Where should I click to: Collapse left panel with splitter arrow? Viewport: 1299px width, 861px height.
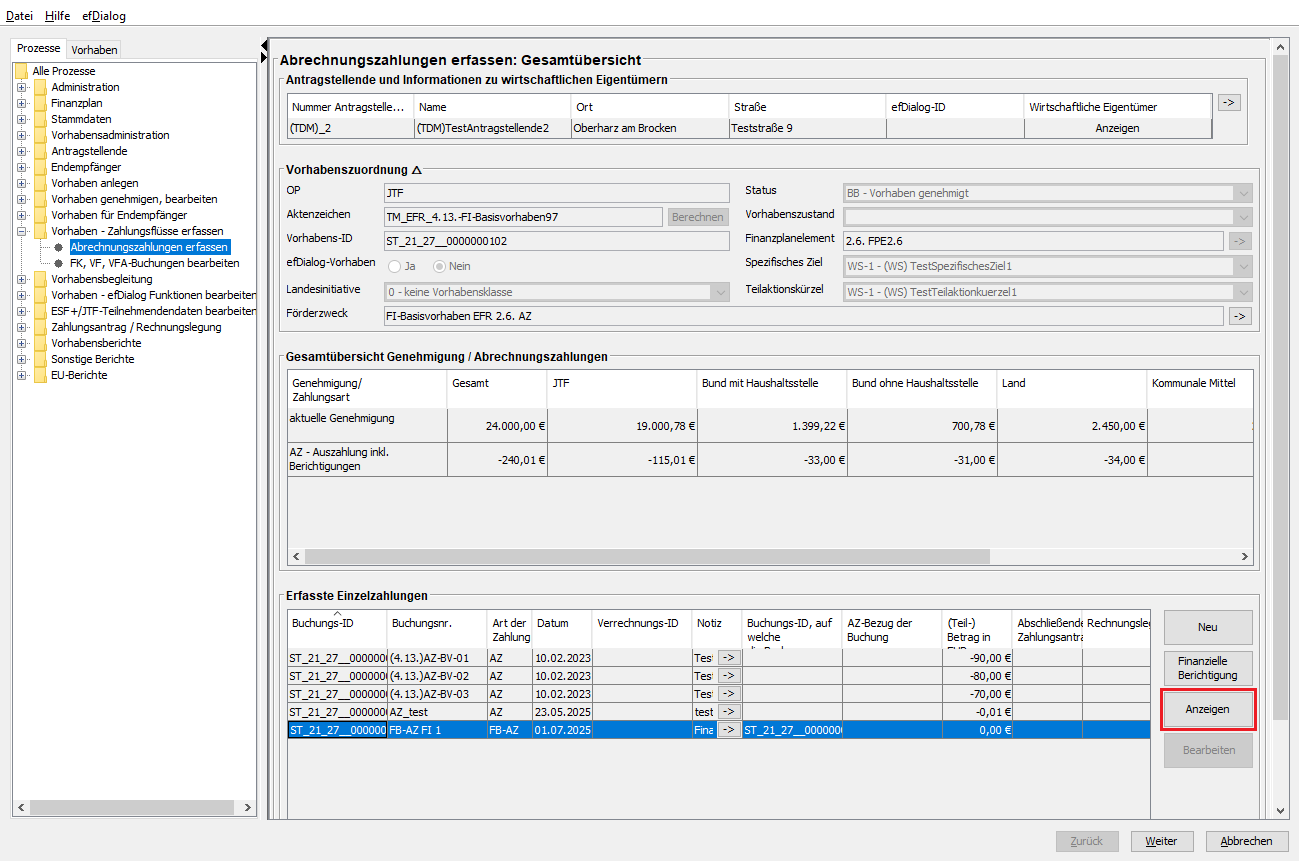[264, 45]
